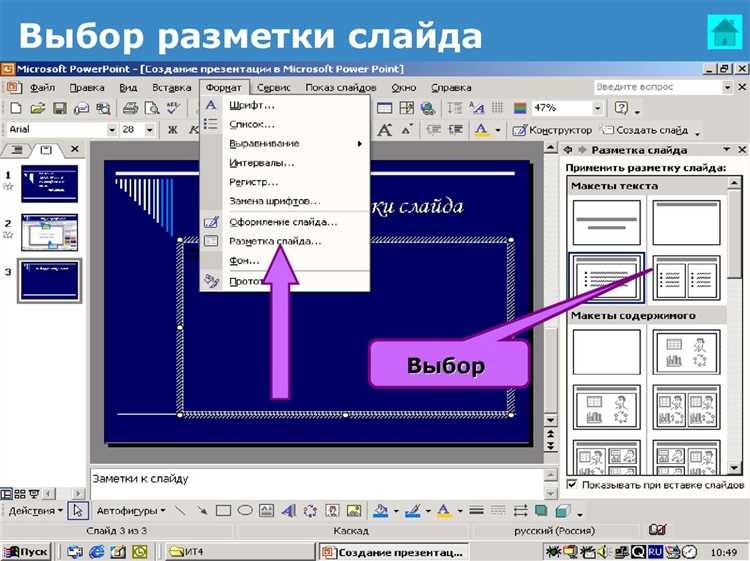Open the font size 28 dropdown

point(149,130)
